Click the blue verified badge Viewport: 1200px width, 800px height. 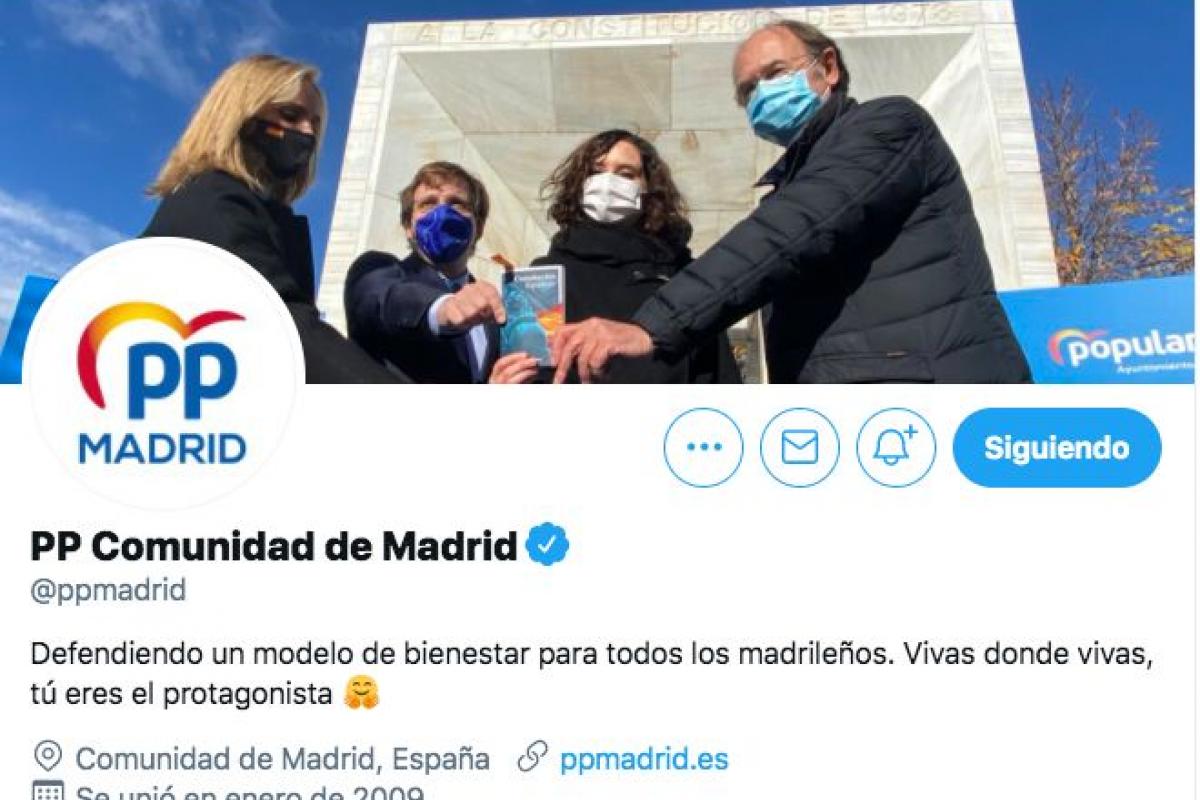click(548, 546)
